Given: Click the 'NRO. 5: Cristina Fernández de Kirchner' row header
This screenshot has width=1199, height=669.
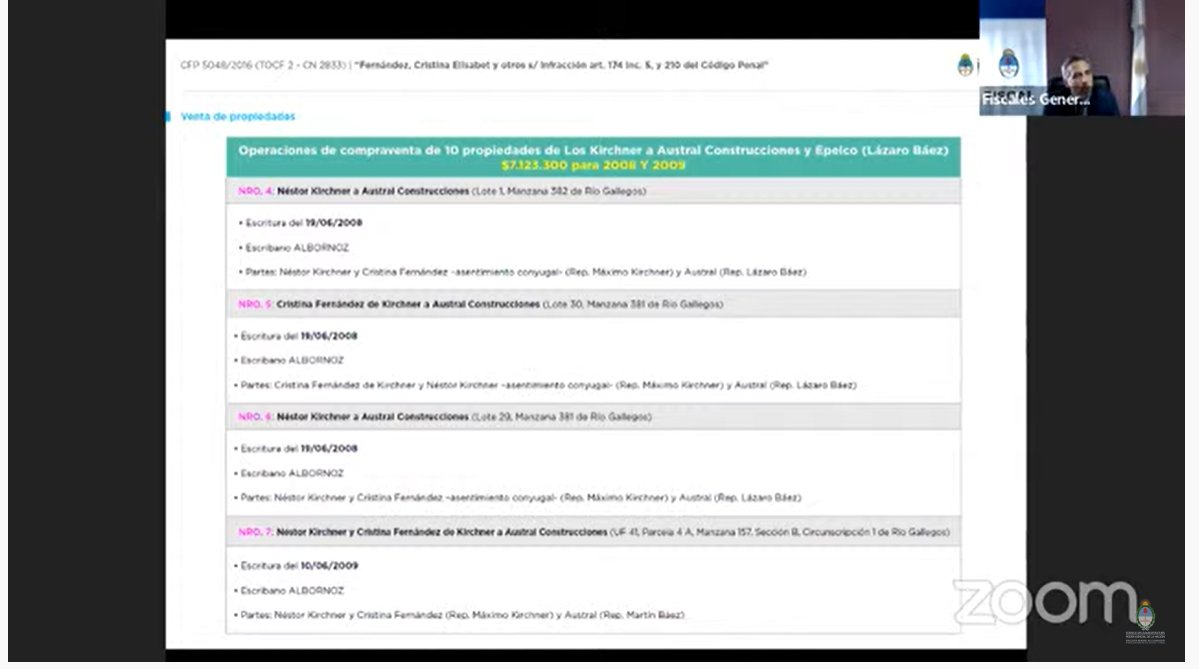Looking at the screenshot, I should (x=593, y=304).
